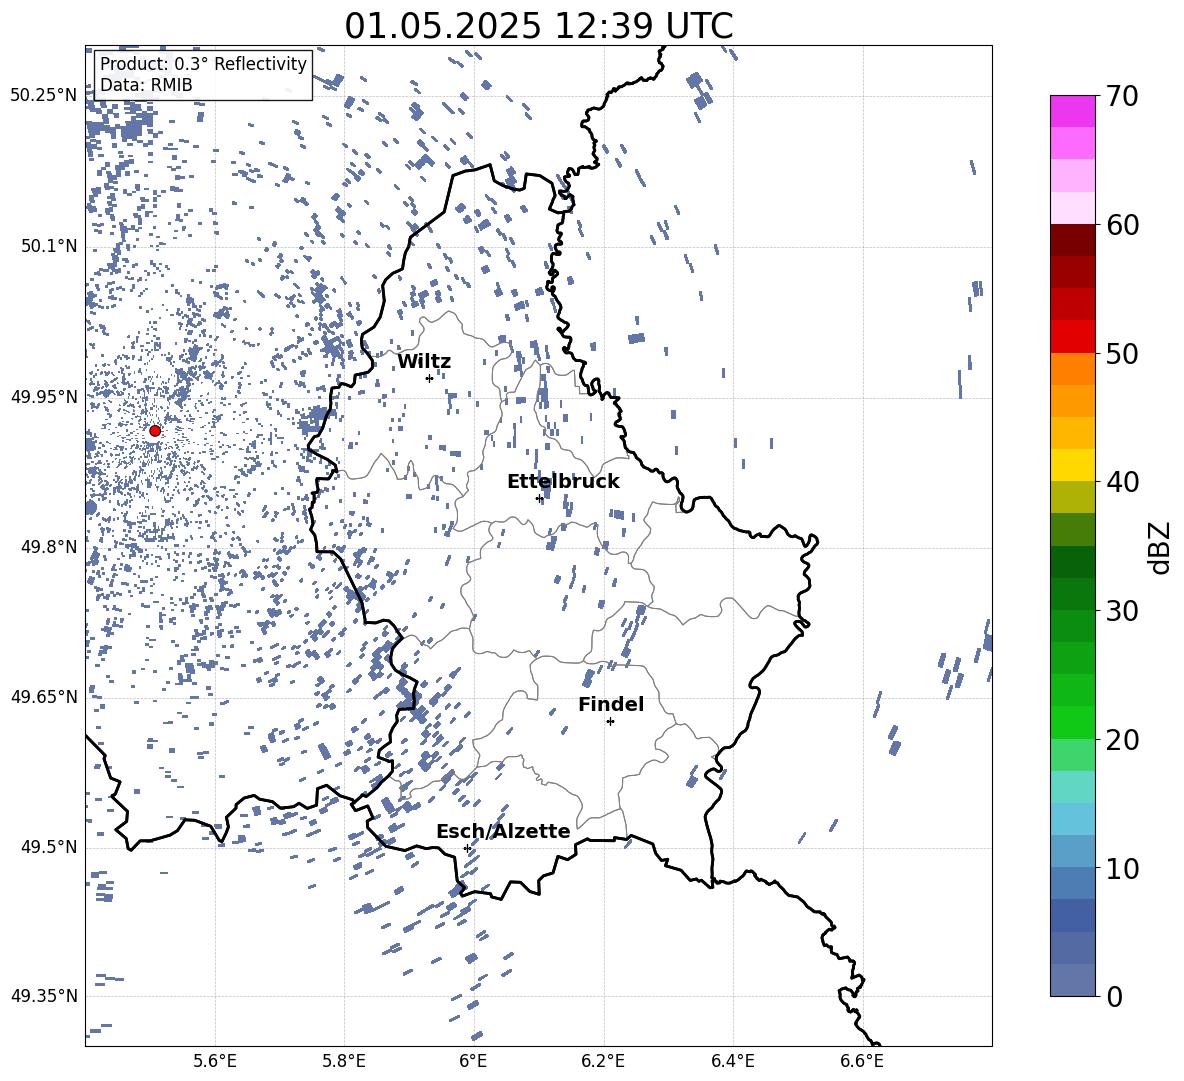Click the Ettelbruck city label
Screen dimensions: 1184x1081
(x=563, y=482)
